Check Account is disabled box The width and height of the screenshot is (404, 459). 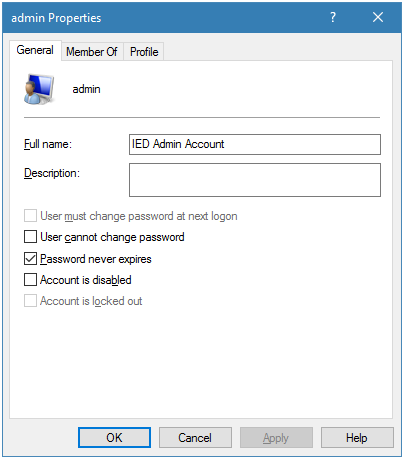coord(30,280)
